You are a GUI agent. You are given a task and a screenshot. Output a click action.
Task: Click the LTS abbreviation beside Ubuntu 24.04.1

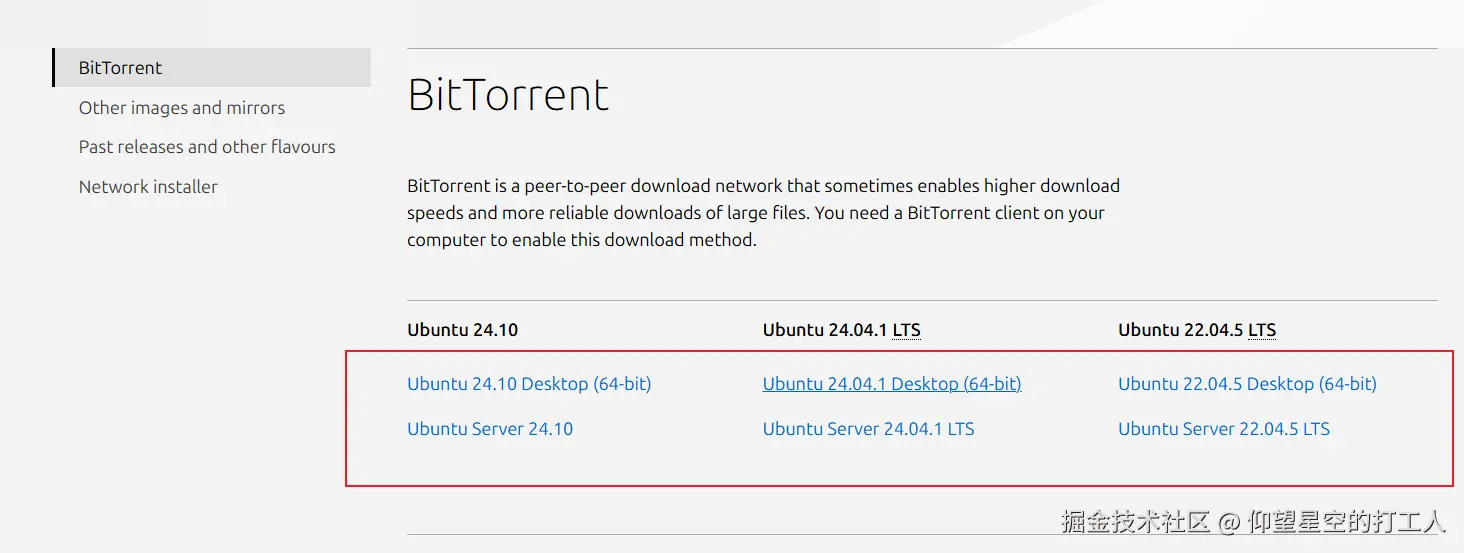pos(906,330)
